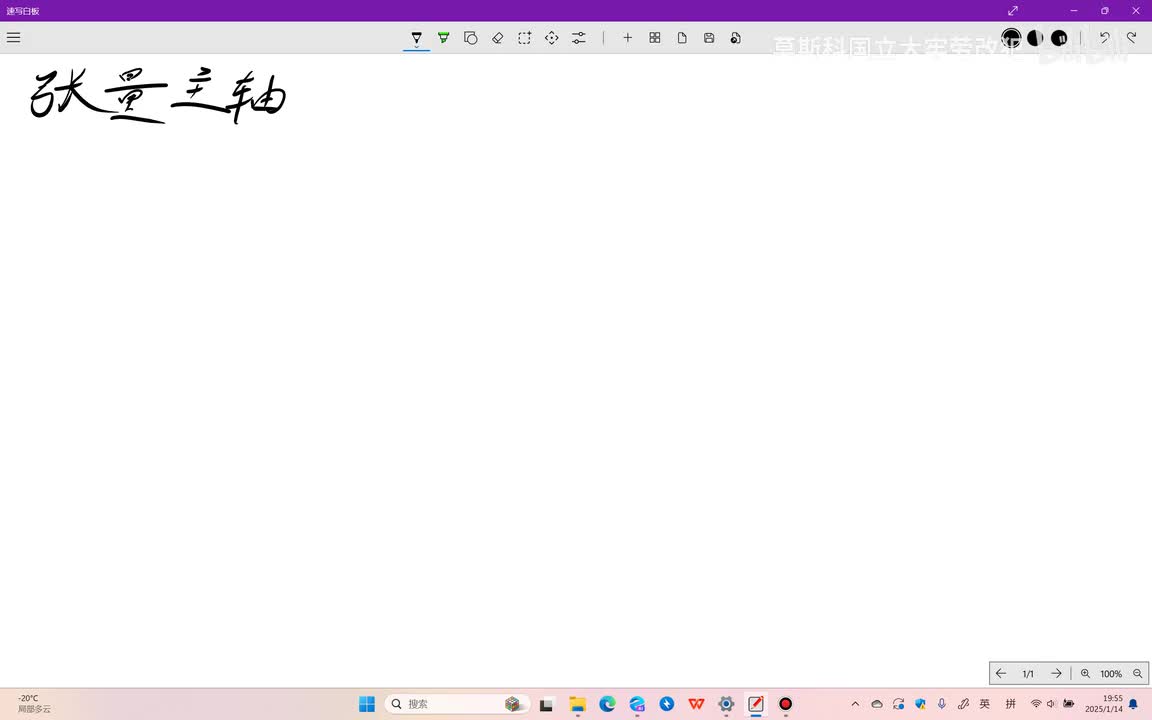Open the page grid overview
The width and height of the screenshot is (1152, 720).
point(655,37)
